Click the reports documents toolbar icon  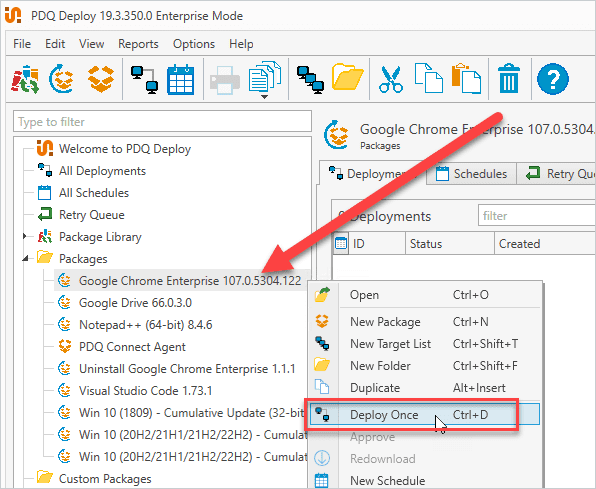pos(265,76)
